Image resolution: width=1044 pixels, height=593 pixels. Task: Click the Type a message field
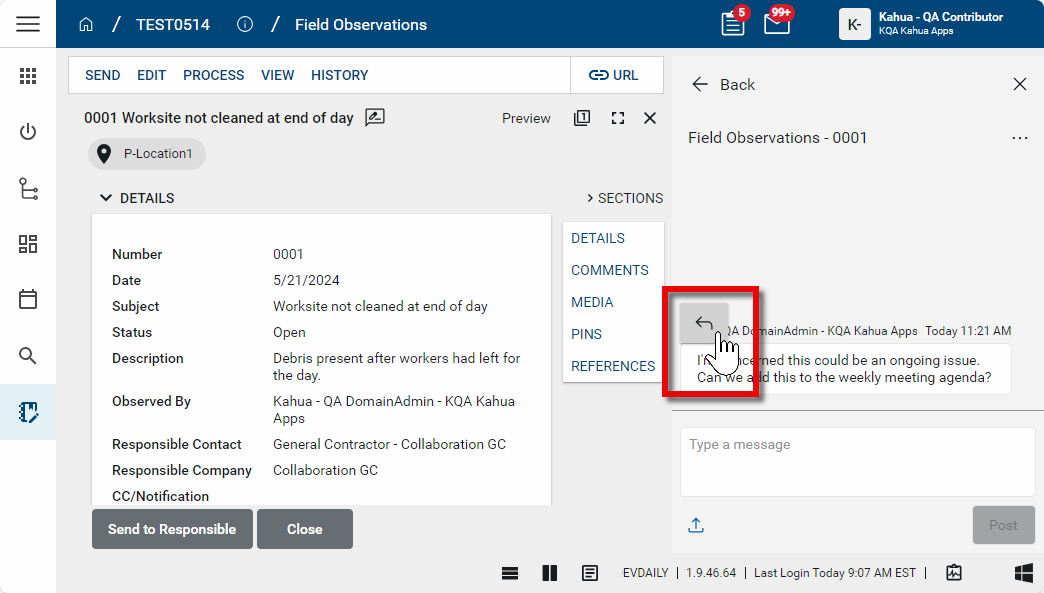point(857,461)
